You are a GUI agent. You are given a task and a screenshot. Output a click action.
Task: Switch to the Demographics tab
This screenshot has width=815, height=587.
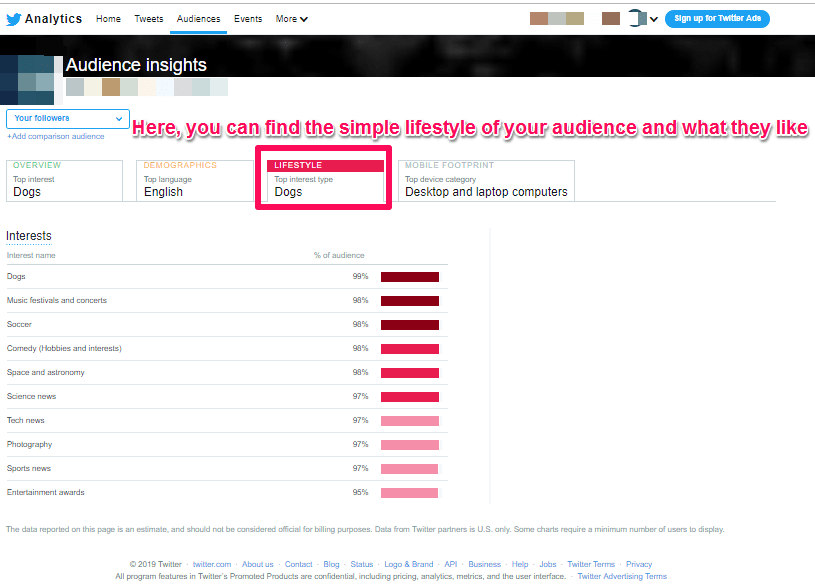point(195,180)
